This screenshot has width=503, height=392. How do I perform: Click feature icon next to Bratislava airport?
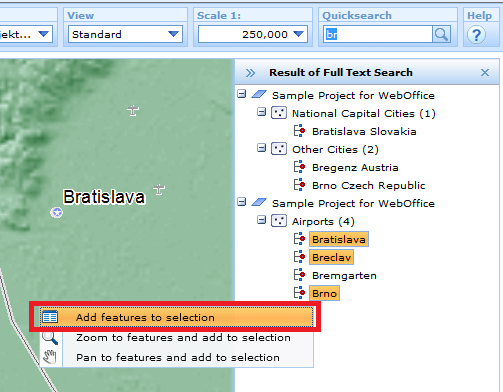299,239
